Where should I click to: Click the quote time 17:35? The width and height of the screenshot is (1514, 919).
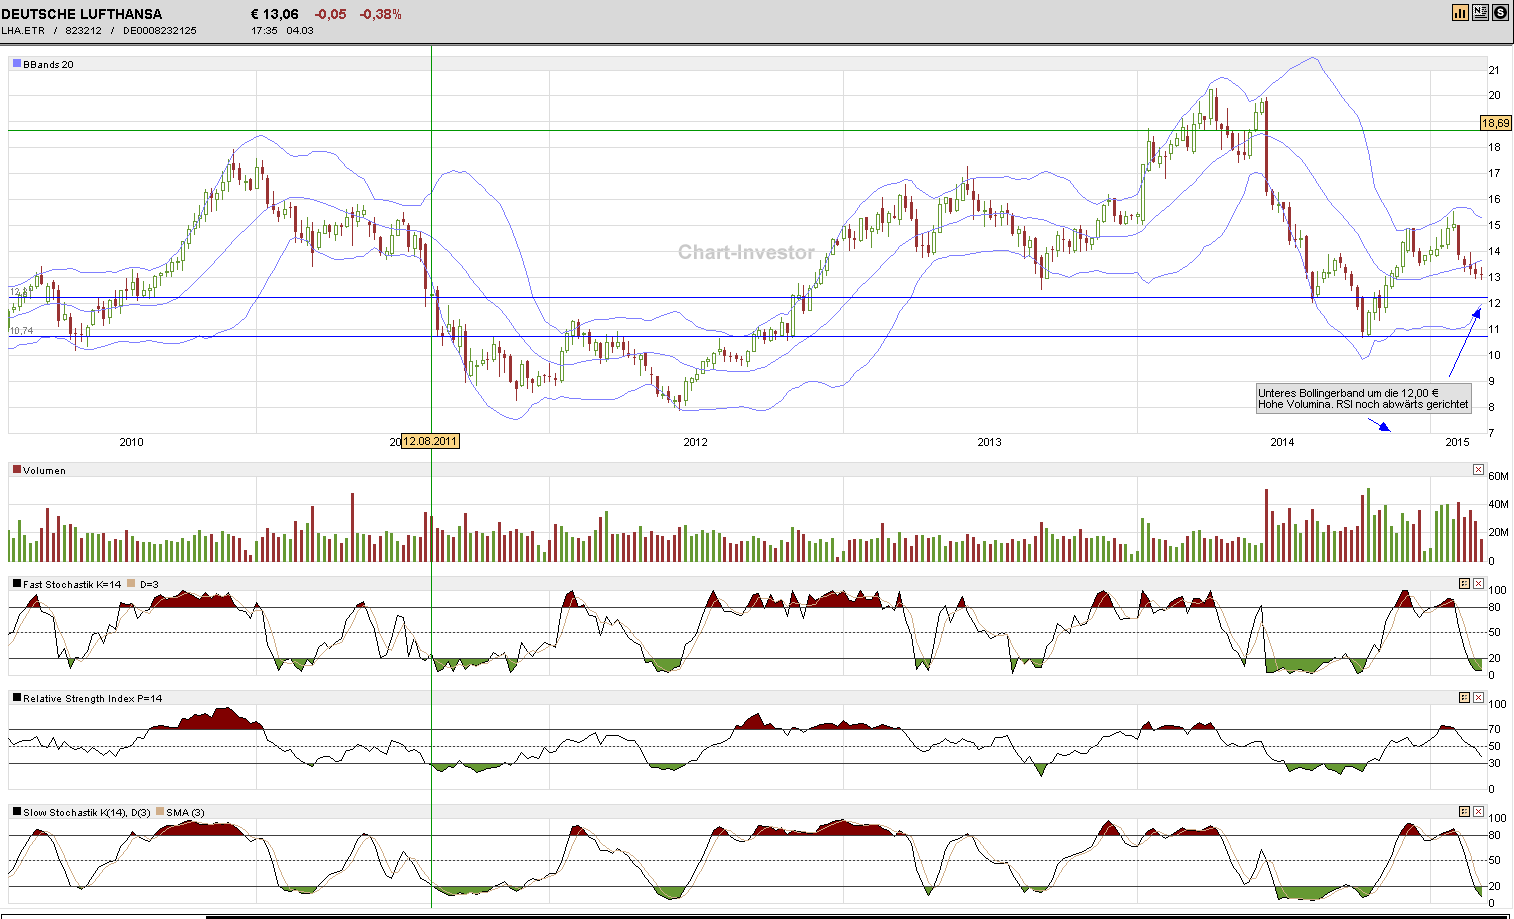[x=264, y=31]
